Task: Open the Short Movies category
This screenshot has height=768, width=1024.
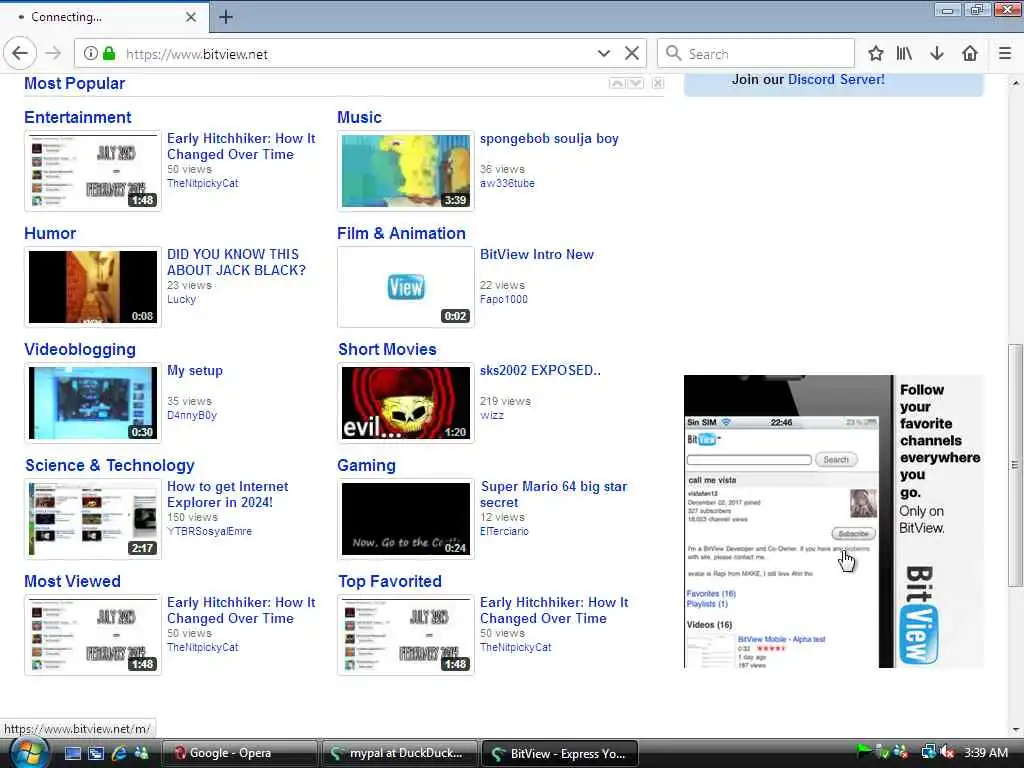Action: pos(387,349)
